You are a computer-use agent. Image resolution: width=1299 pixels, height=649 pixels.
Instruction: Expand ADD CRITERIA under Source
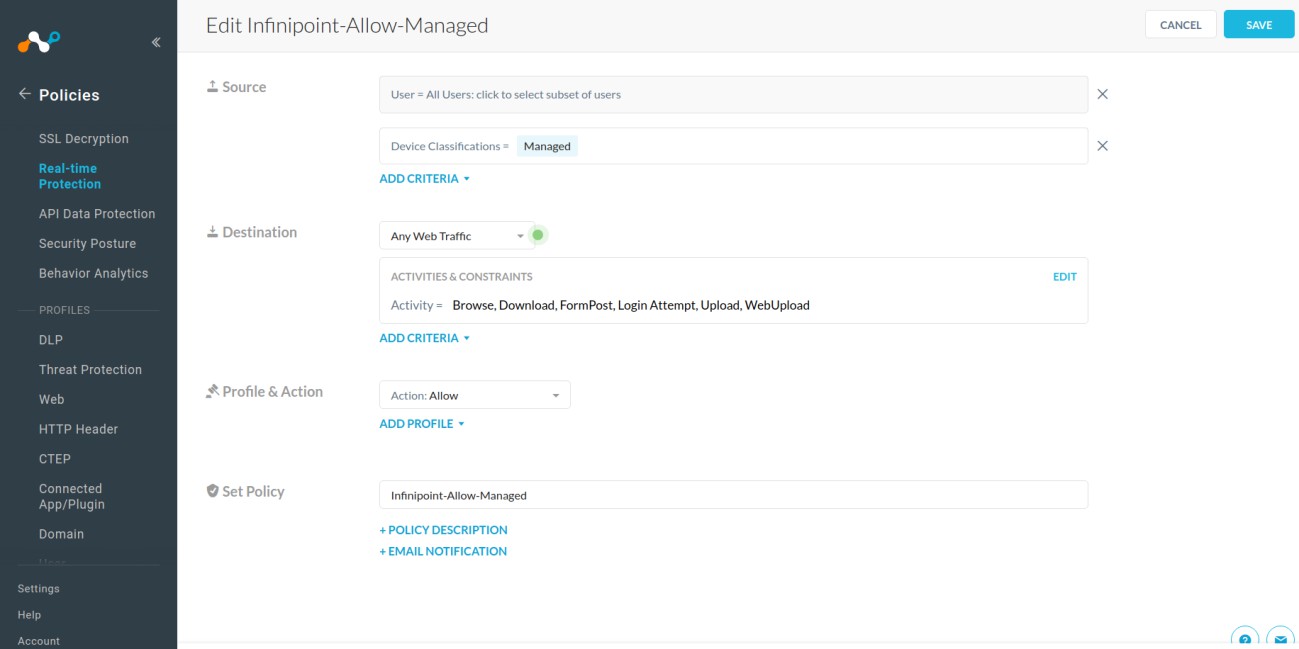[x=424, y=178]
